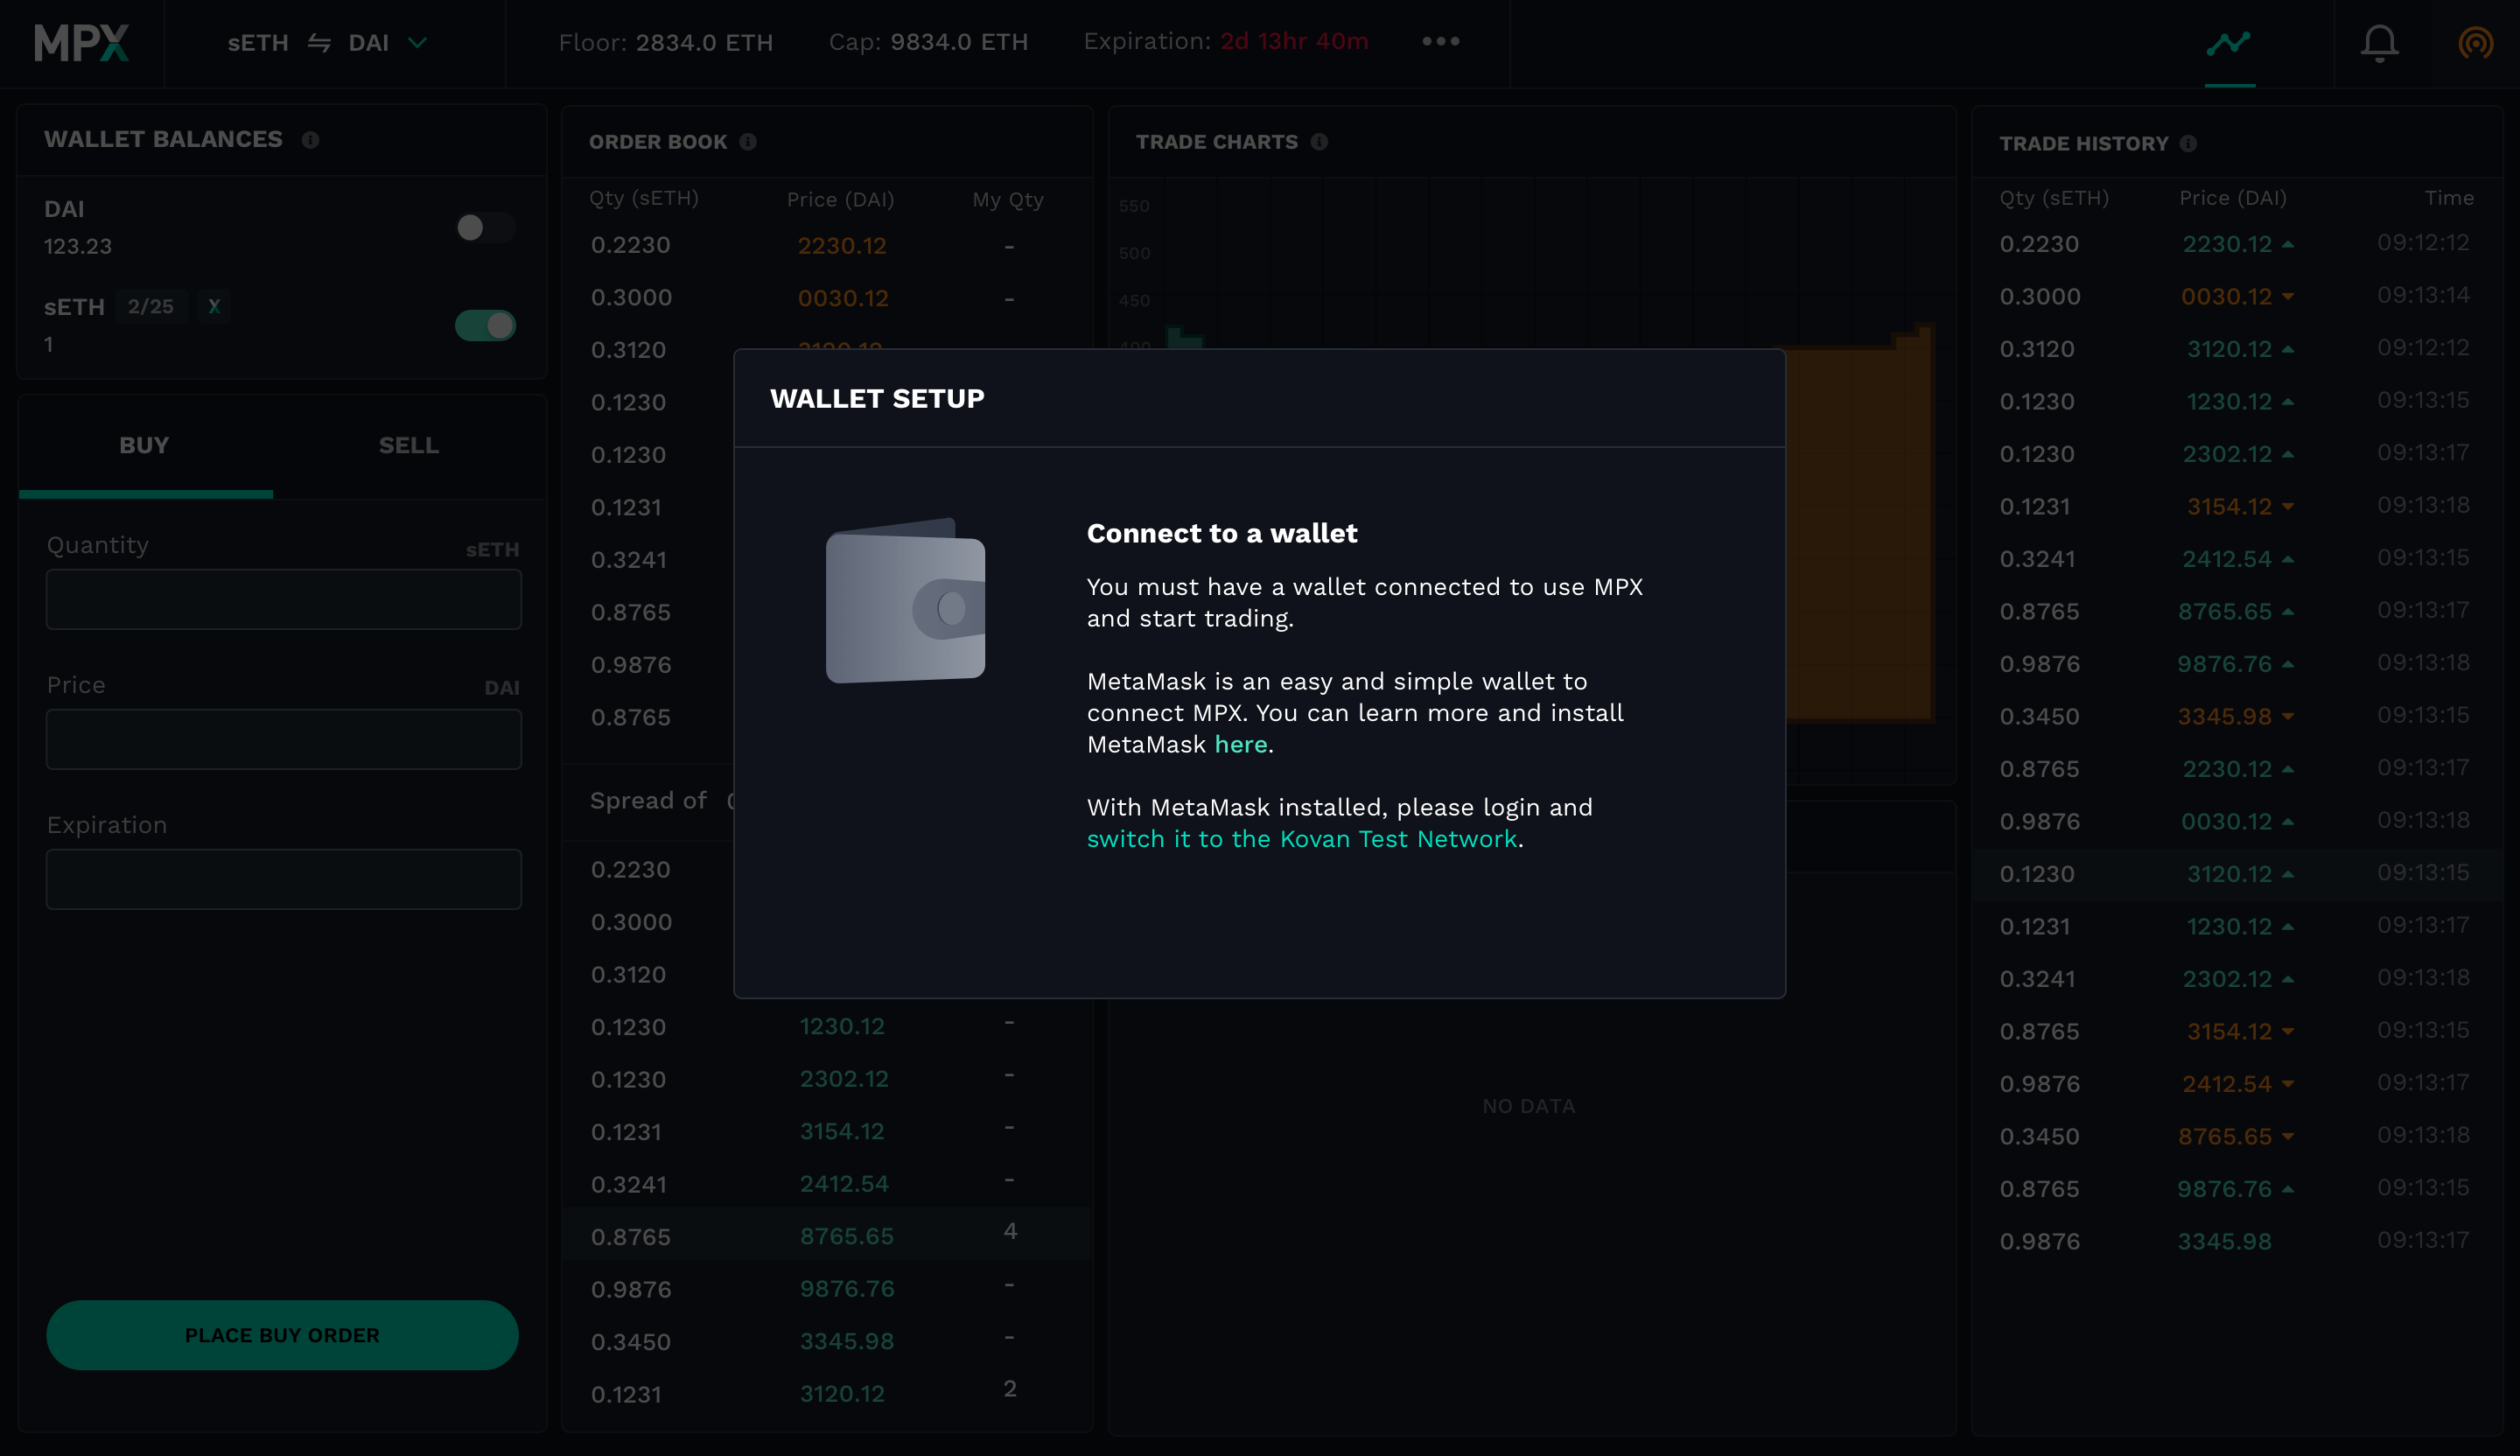Open the notifications bell
The width and height of the screenshot is (2520, 1456).
(2380, 43)
